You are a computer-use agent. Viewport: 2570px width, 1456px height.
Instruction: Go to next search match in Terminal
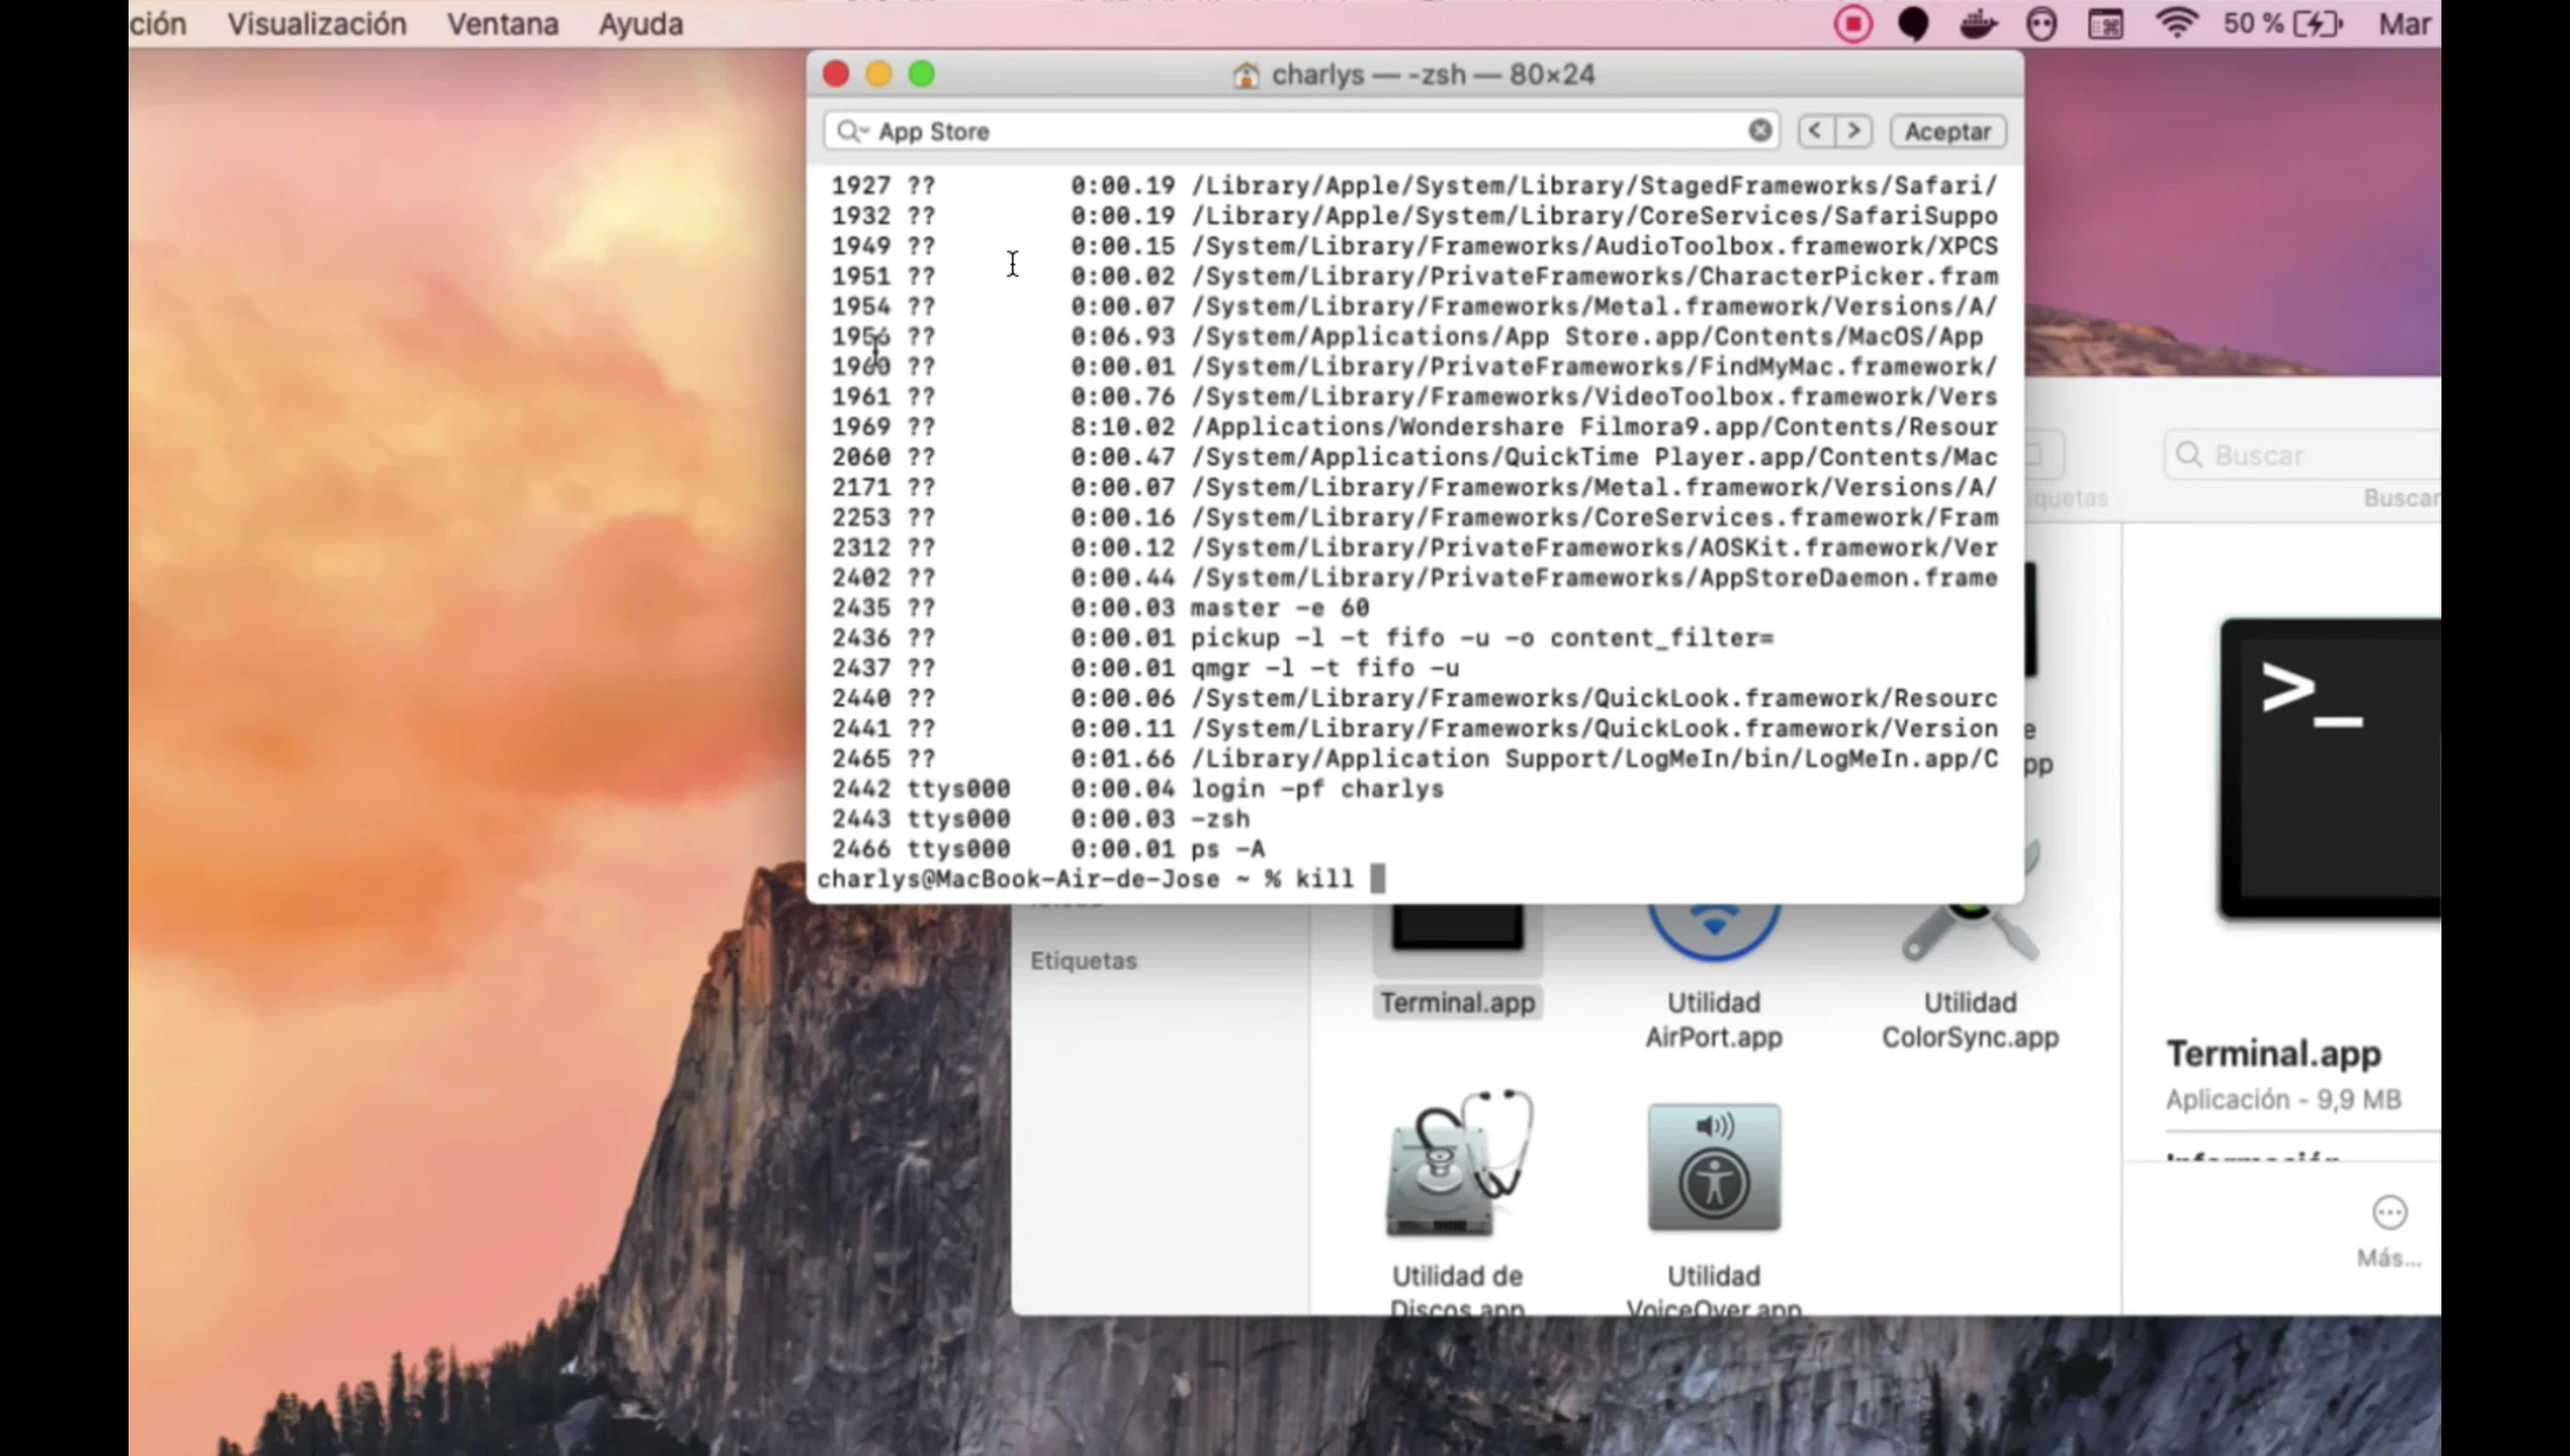1853,131
